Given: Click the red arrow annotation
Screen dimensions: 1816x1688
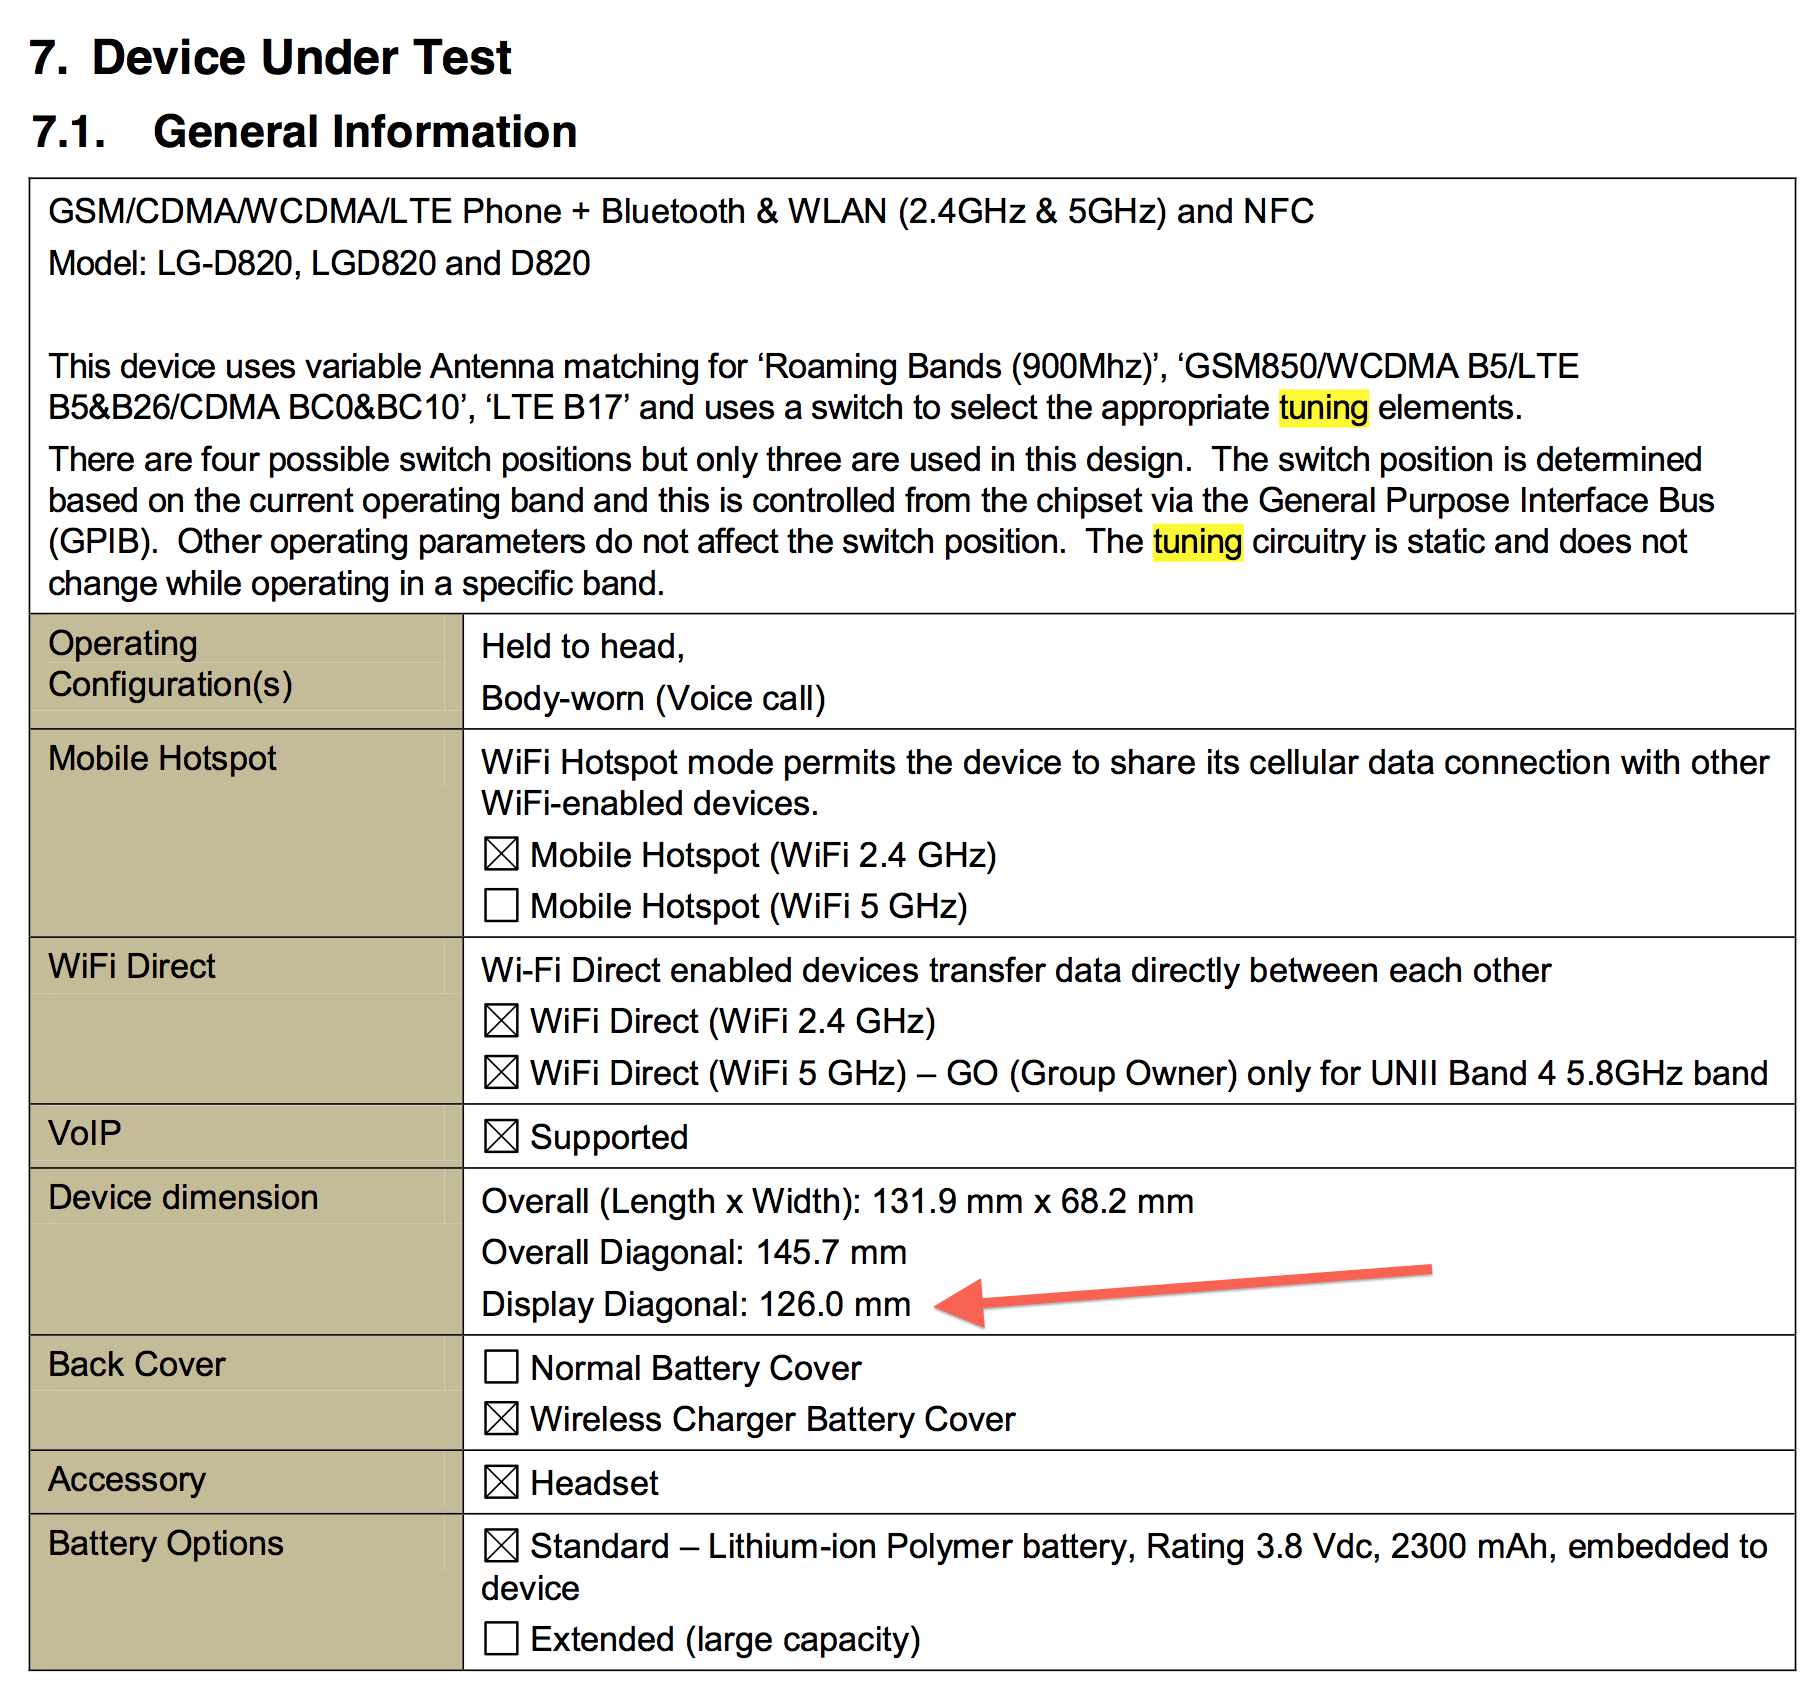Looking at the screenshot, I should [x=1180, y=1288].
